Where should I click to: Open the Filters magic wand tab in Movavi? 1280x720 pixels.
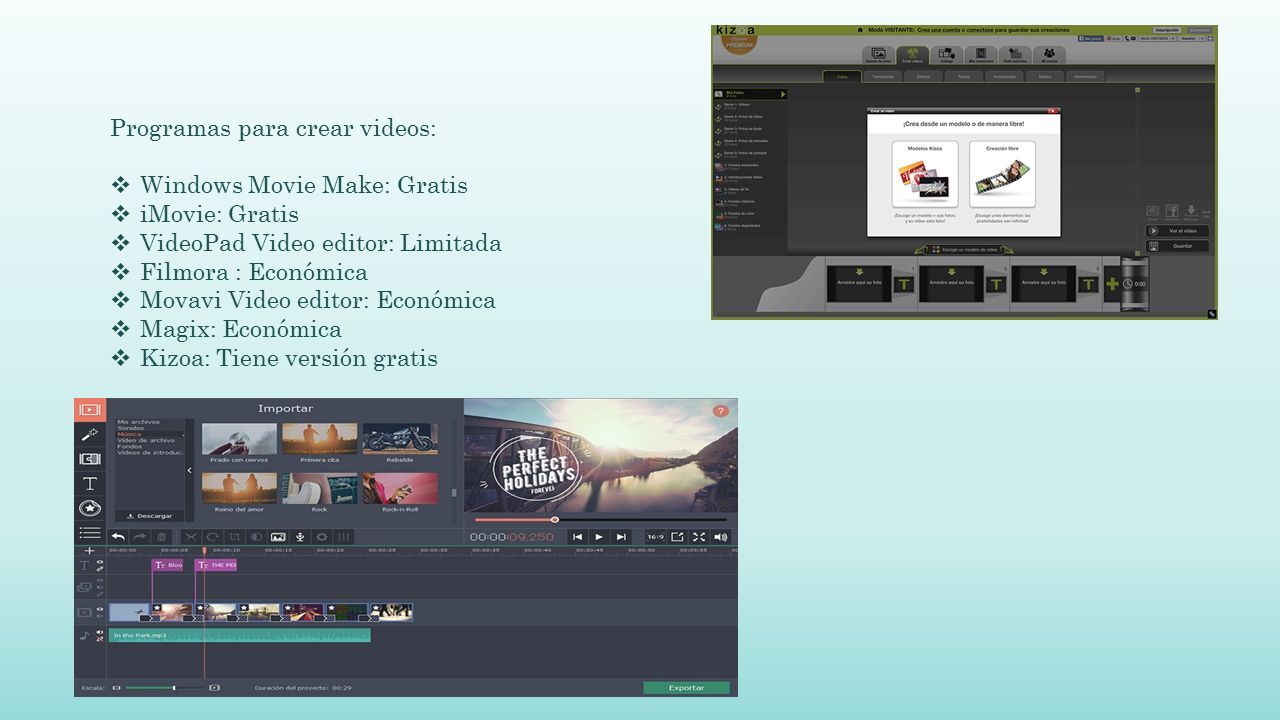click(x=90, y=434)
